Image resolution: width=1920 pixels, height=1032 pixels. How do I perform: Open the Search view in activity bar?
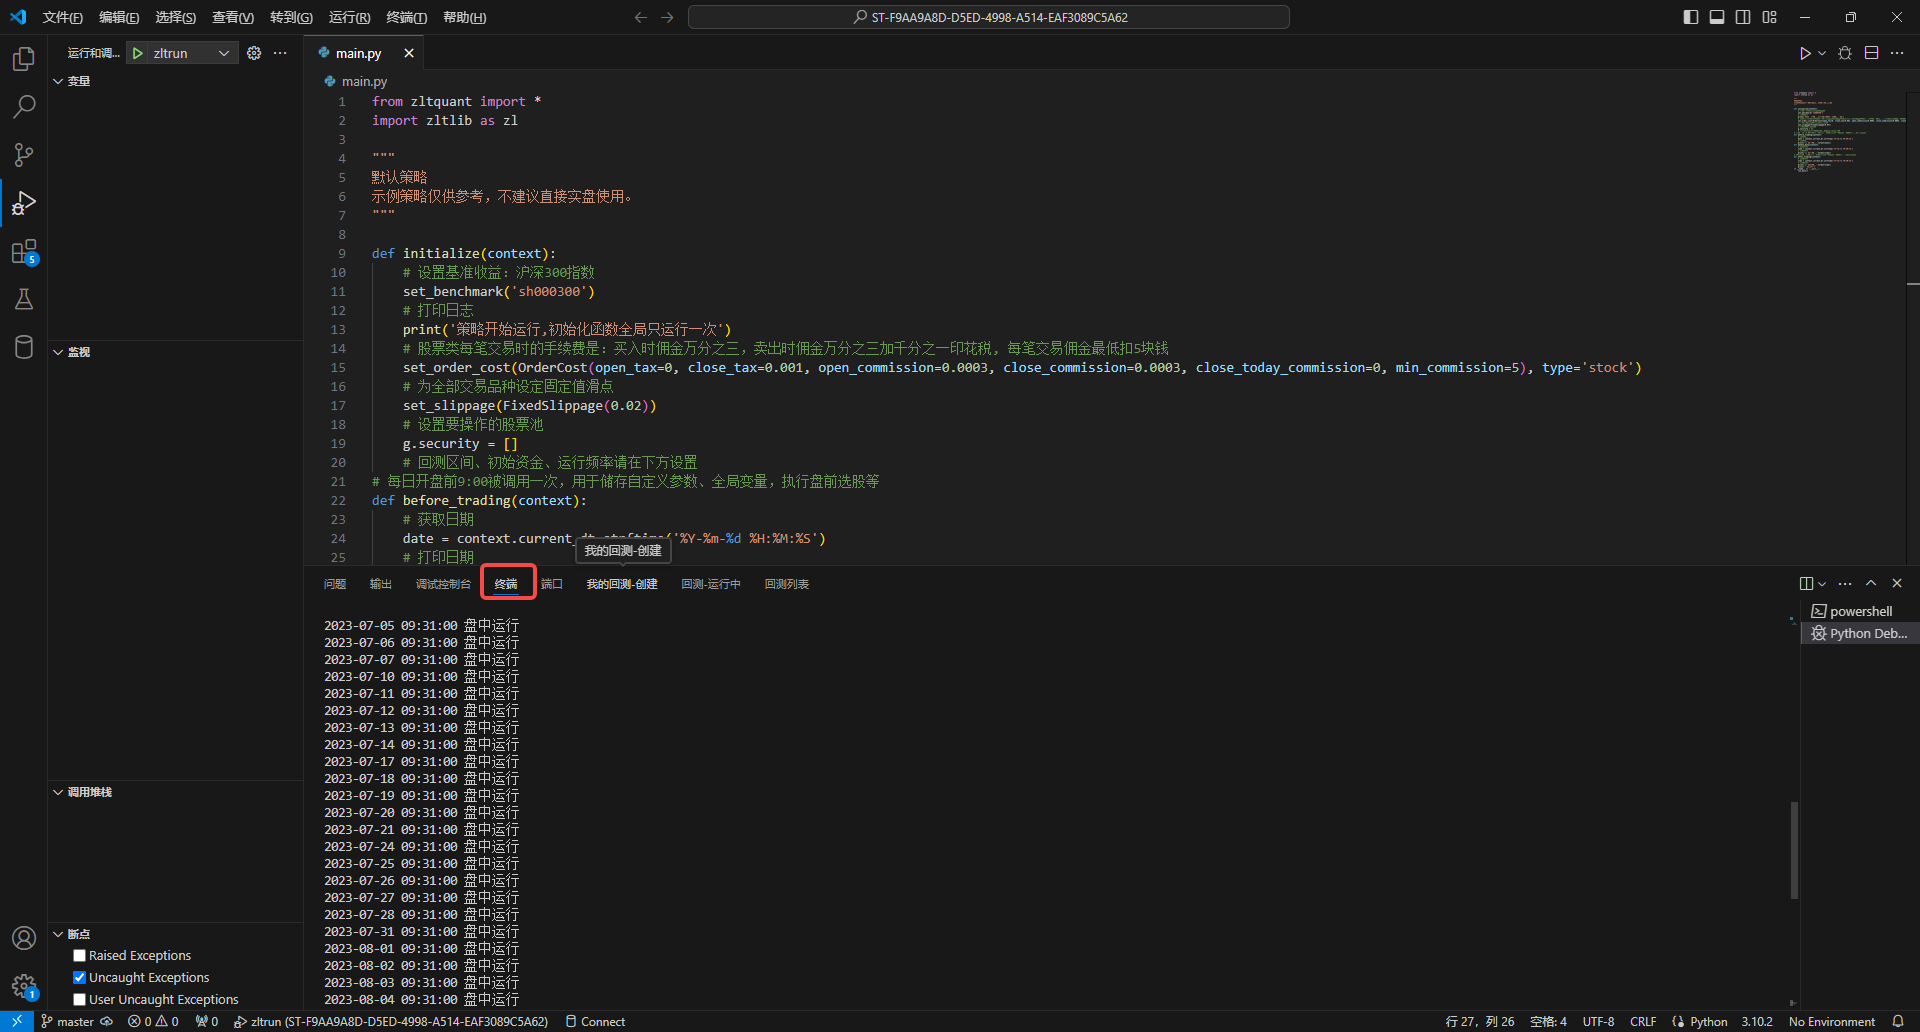[x=24, y=107]
